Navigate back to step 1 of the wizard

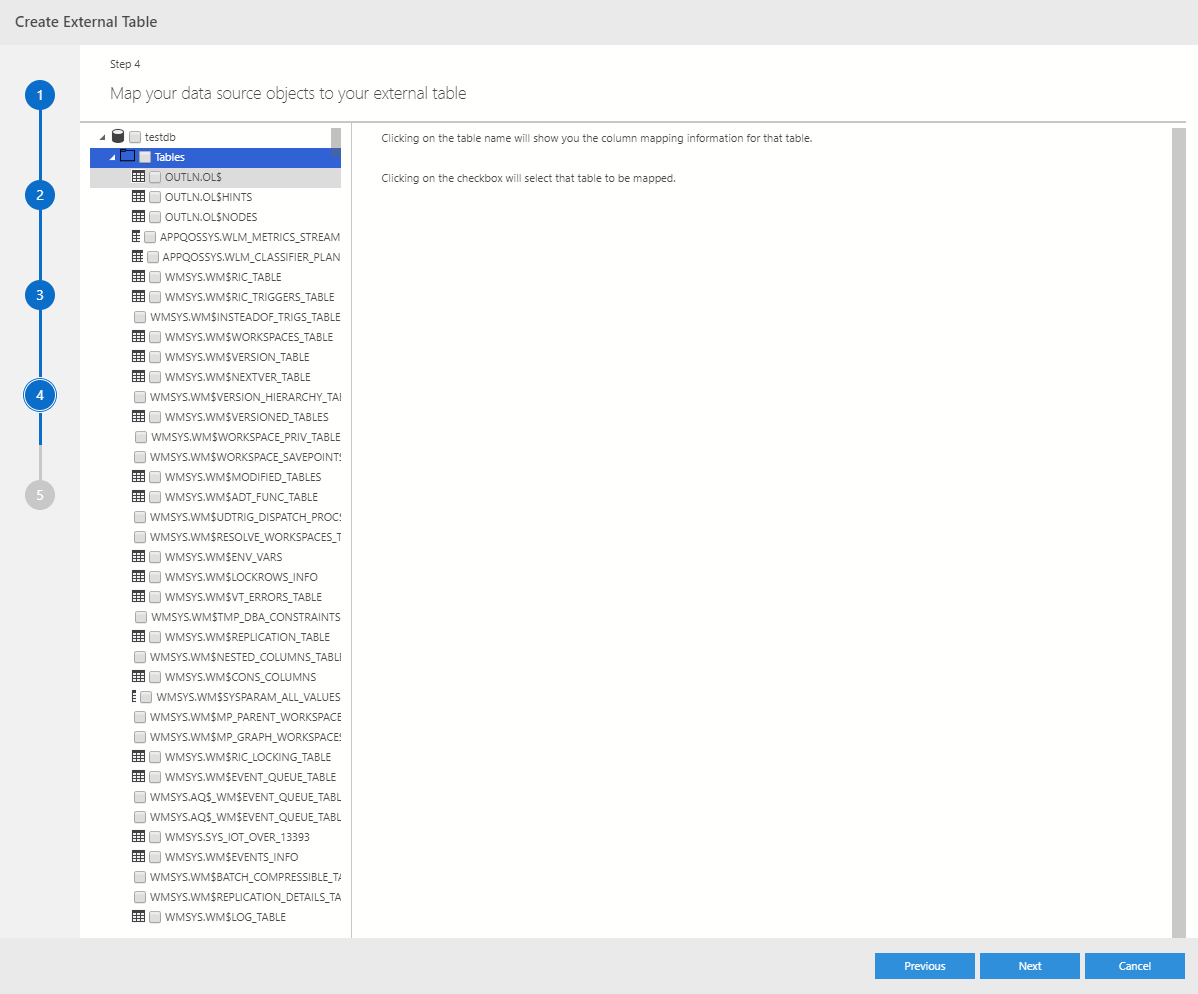coord(39,94)
